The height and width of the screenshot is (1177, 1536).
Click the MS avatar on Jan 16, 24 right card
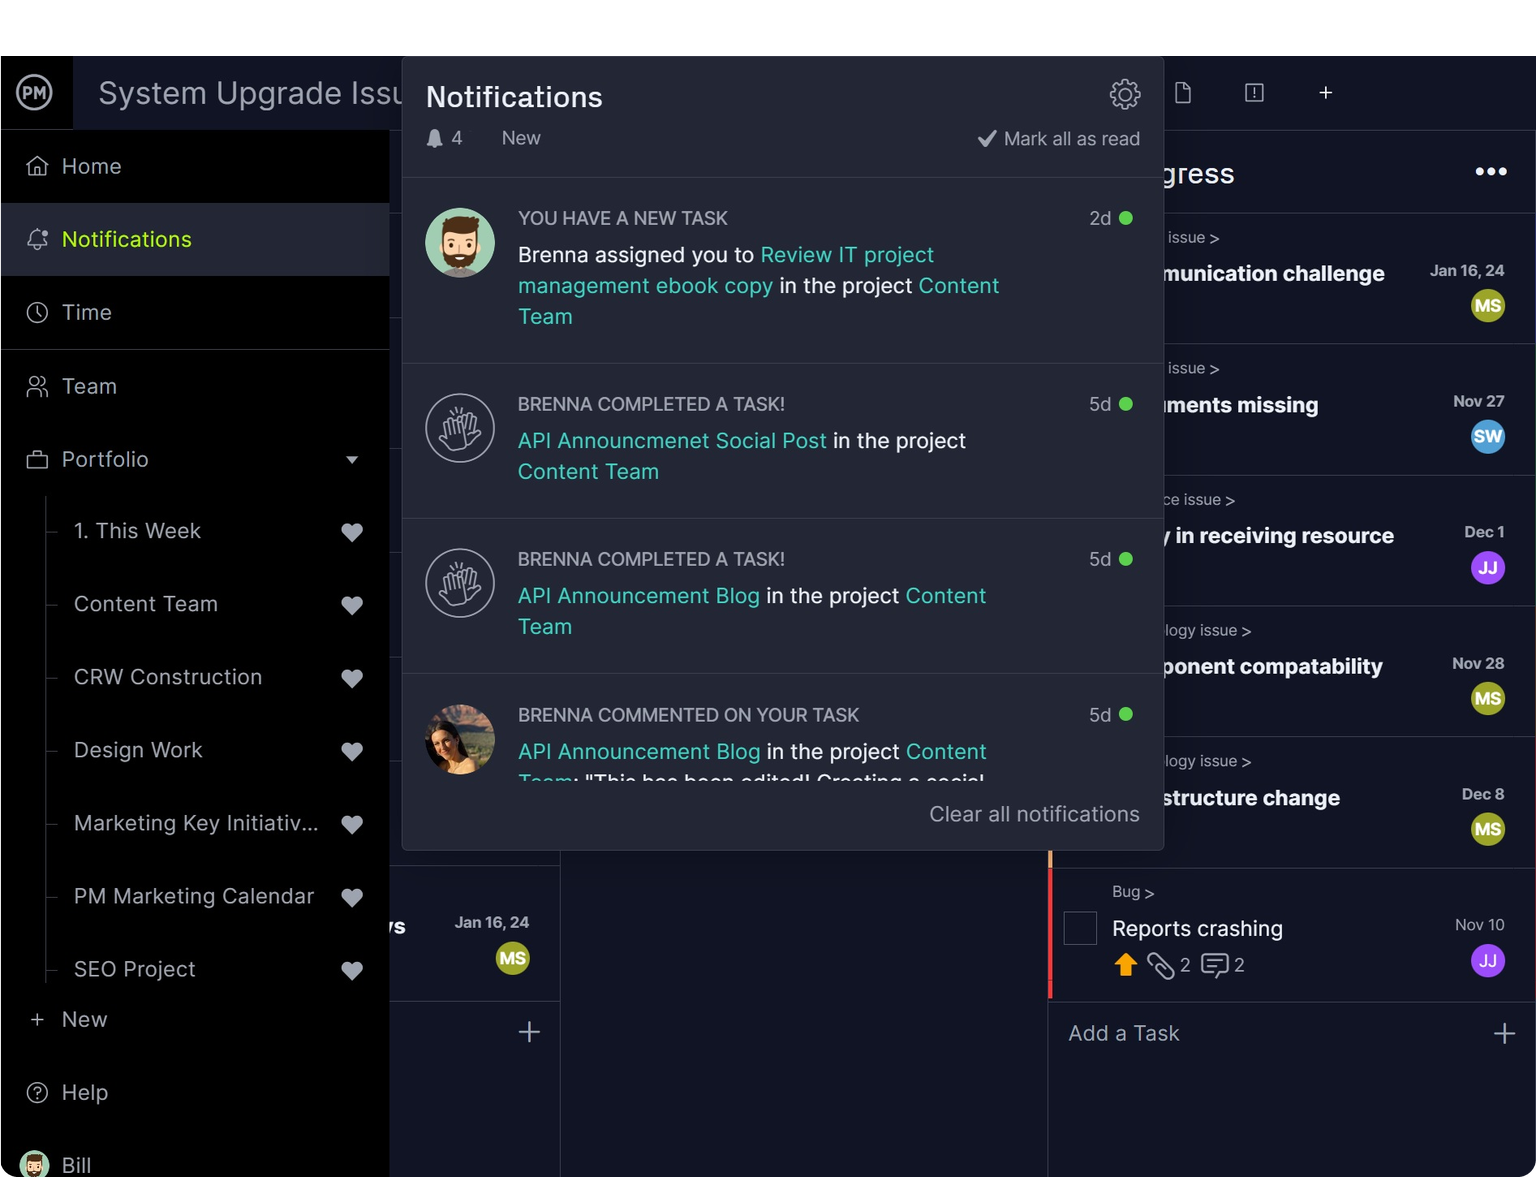1488,306
